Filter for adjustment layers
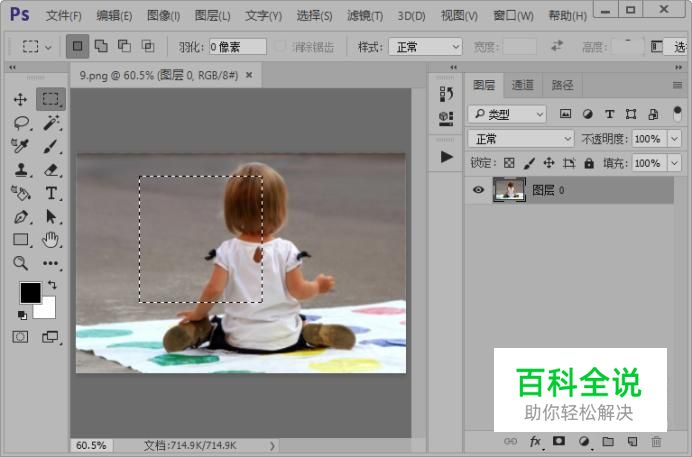The height and width of the screenshot is (457, 692). 587,114
